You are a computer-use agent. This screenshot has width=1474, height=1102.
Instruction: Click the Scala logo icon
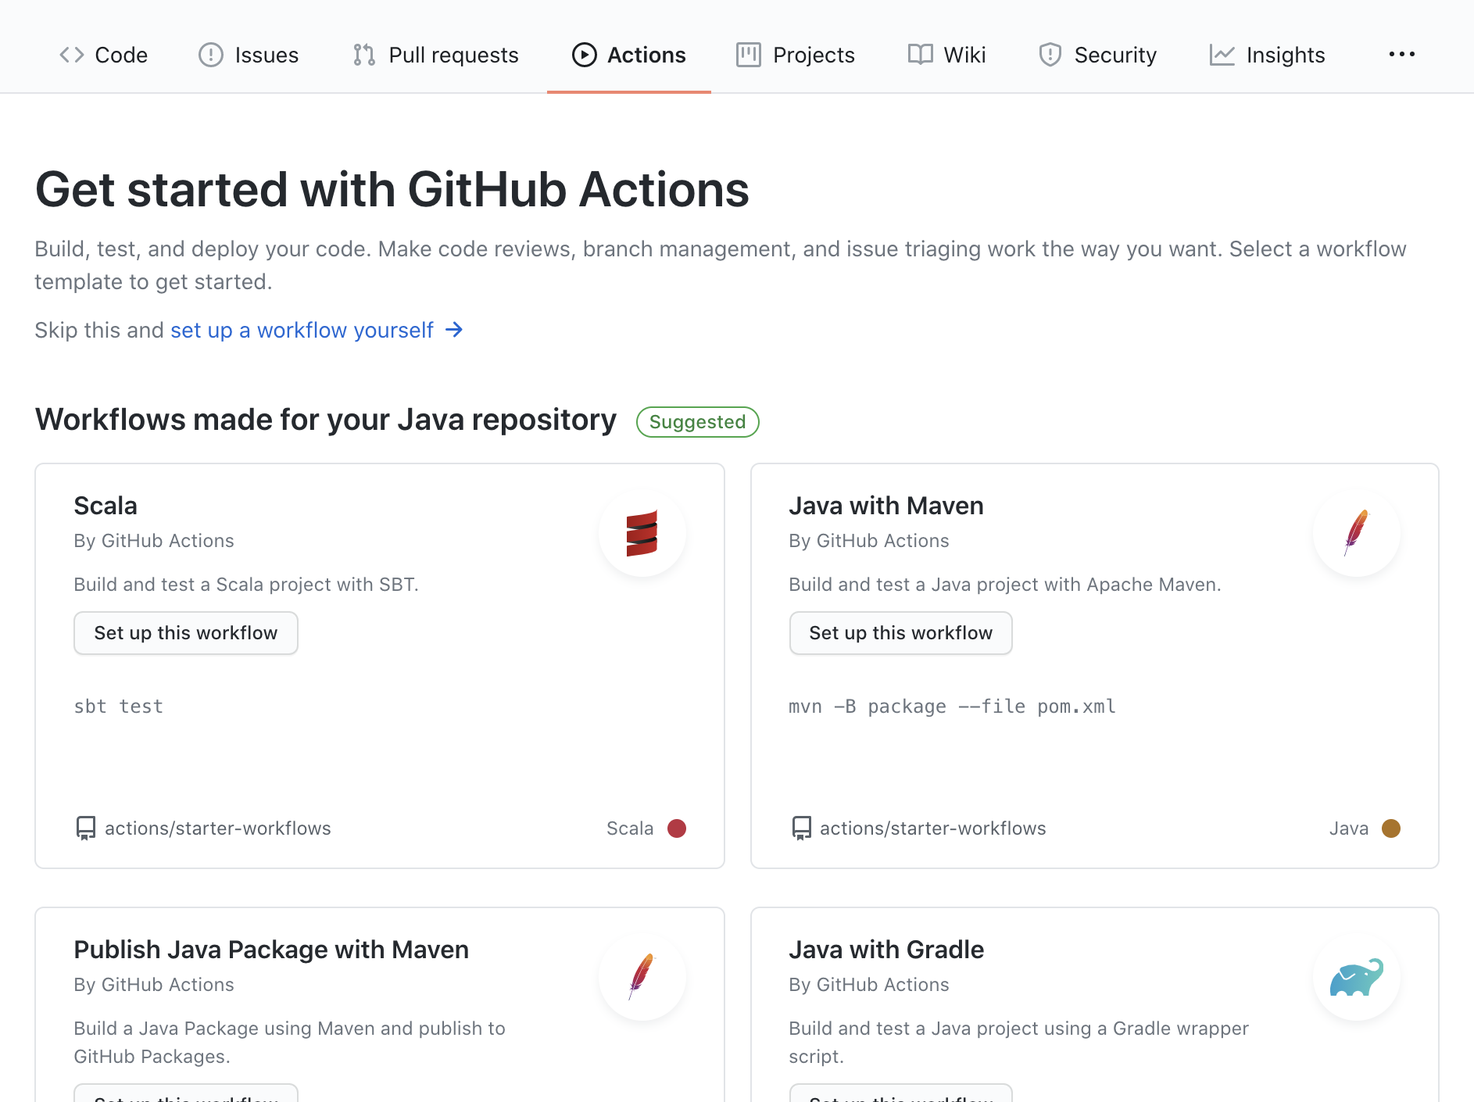[642, 533]
